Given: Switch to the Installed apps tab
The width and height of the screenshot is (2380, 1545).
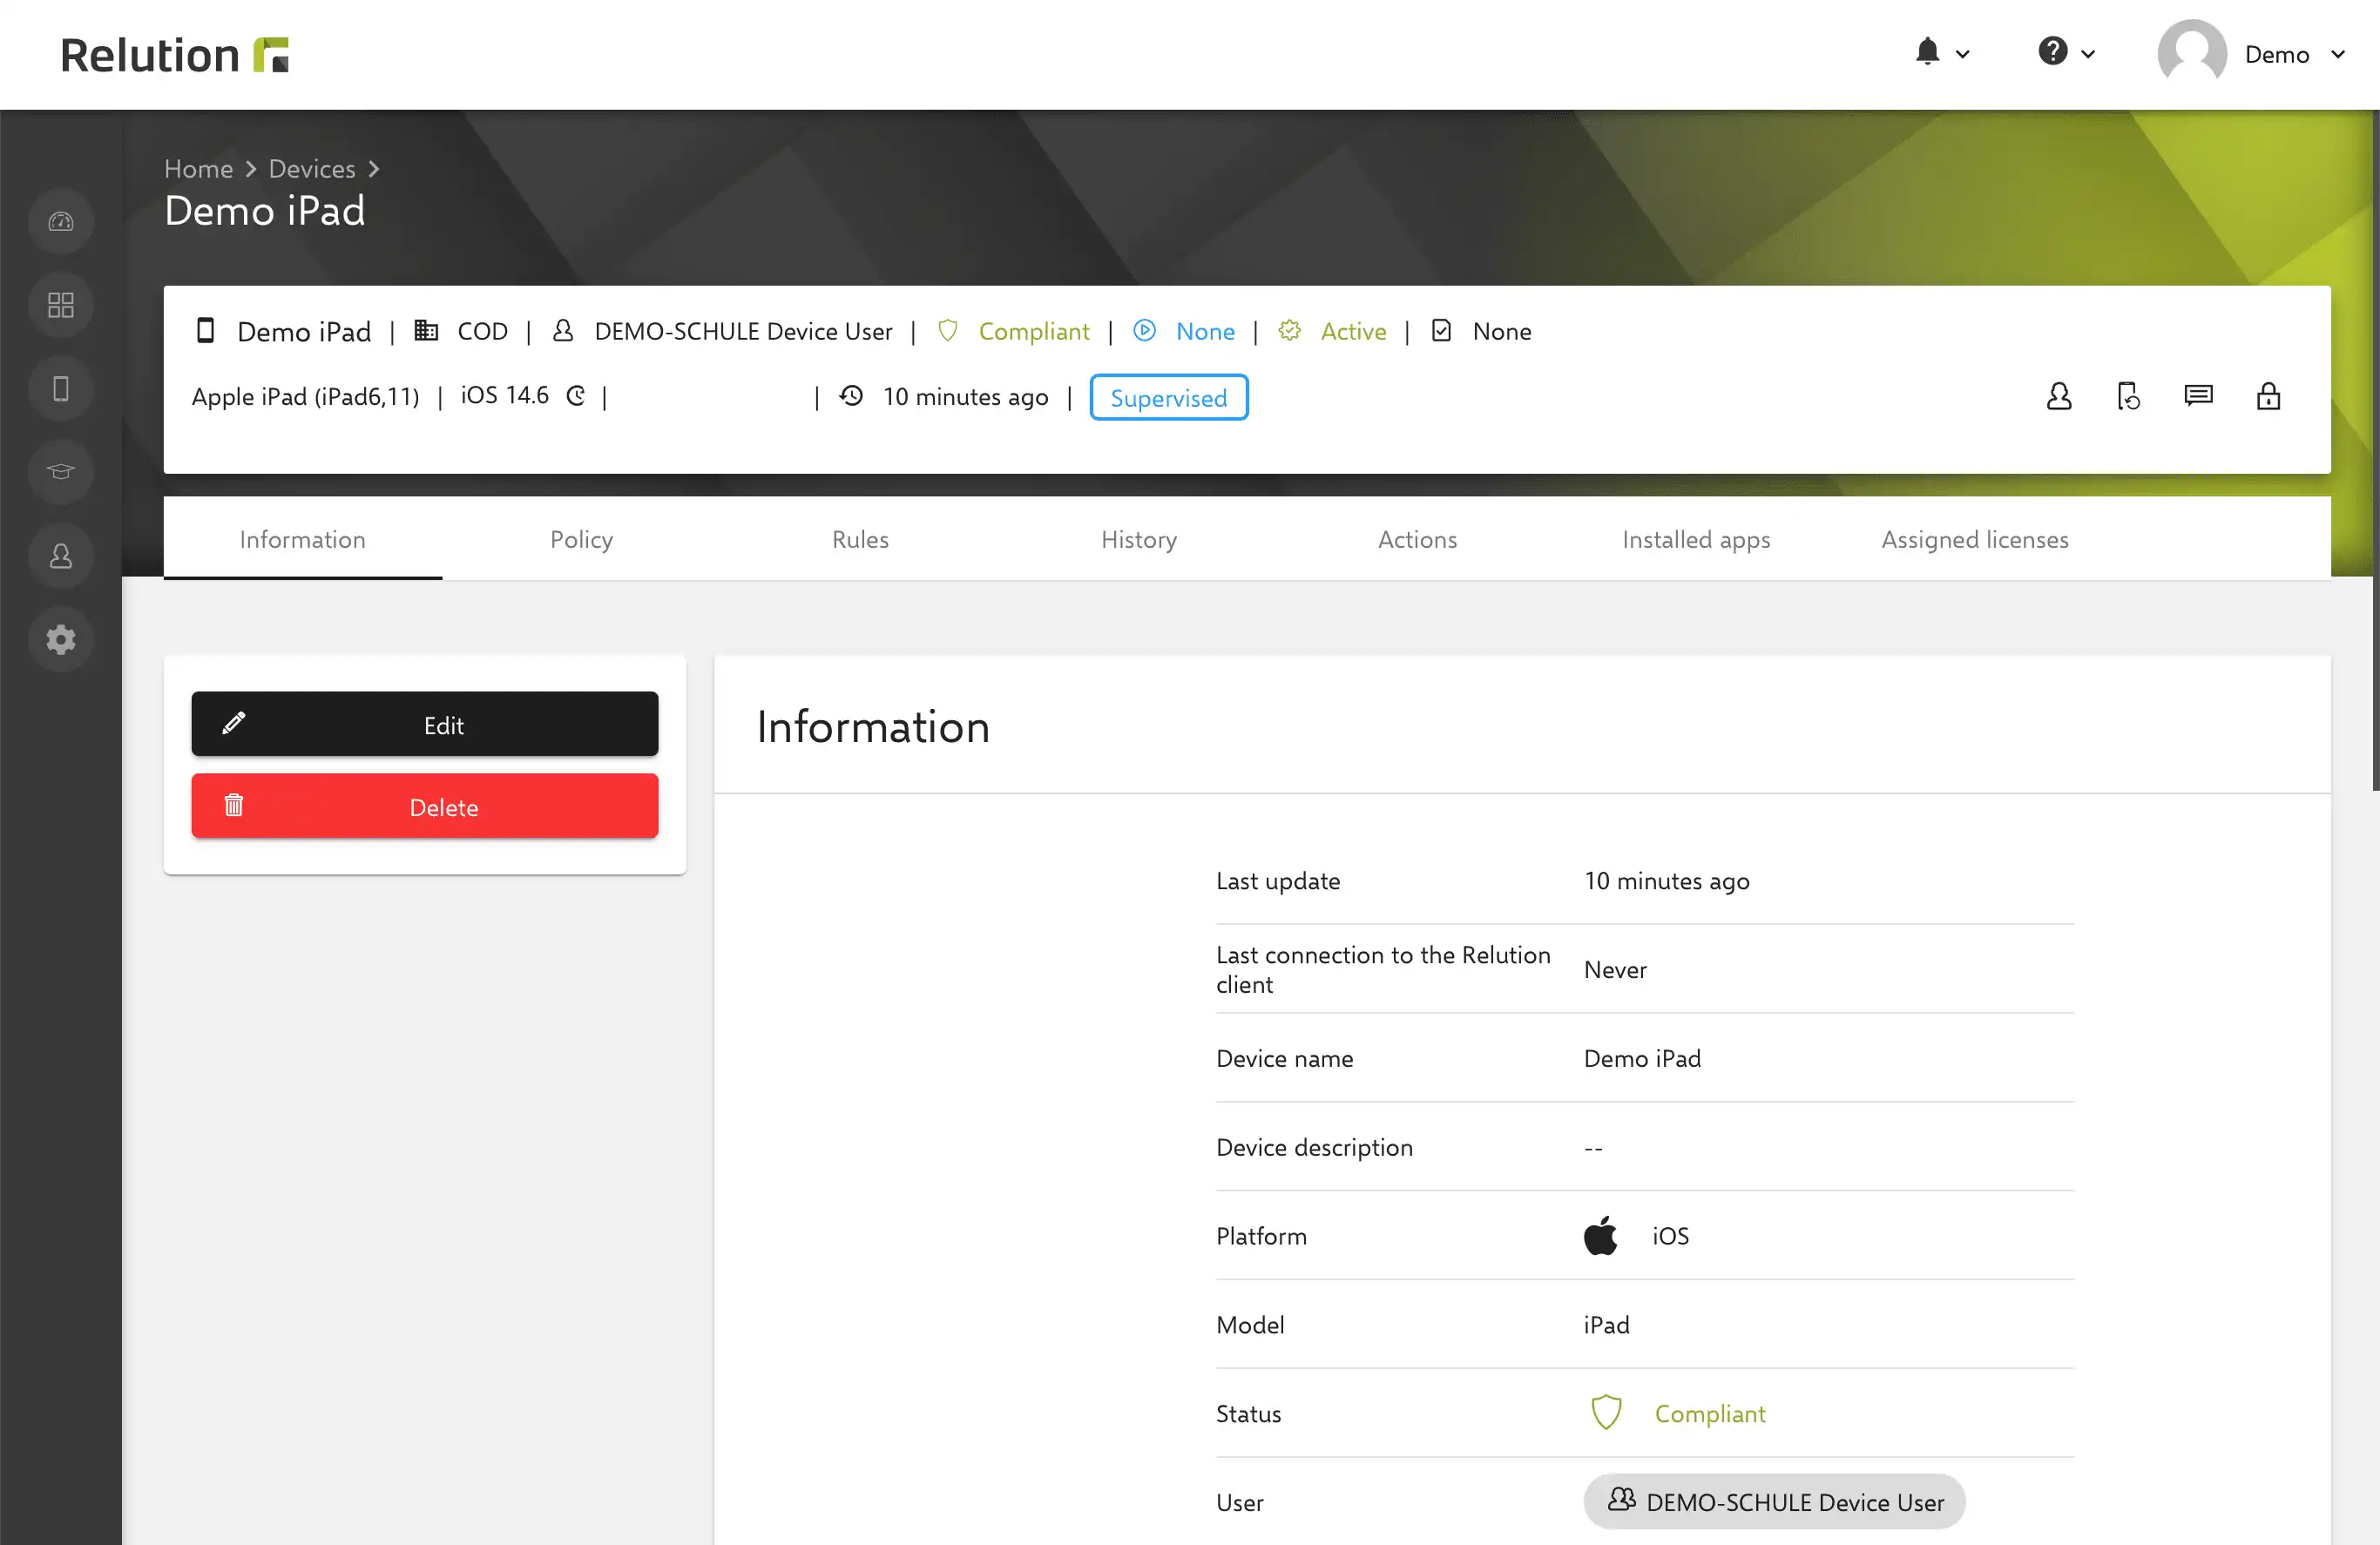Looking at the screenshot, I should [1696, 539].
